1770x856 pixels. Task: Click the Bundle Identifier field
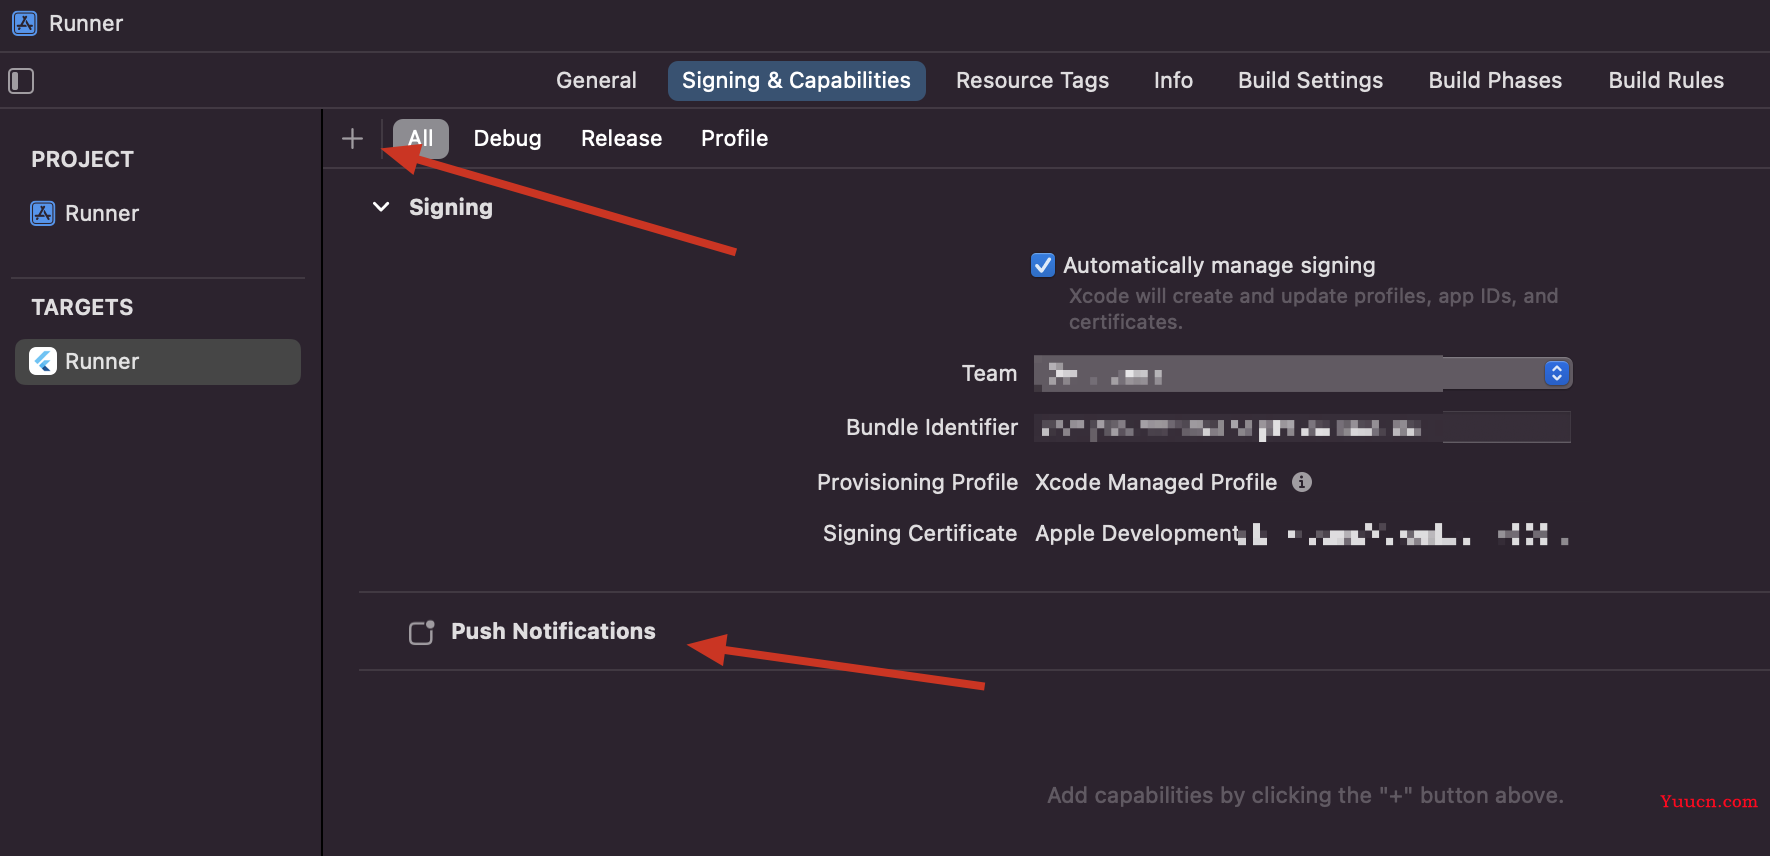1302,427
